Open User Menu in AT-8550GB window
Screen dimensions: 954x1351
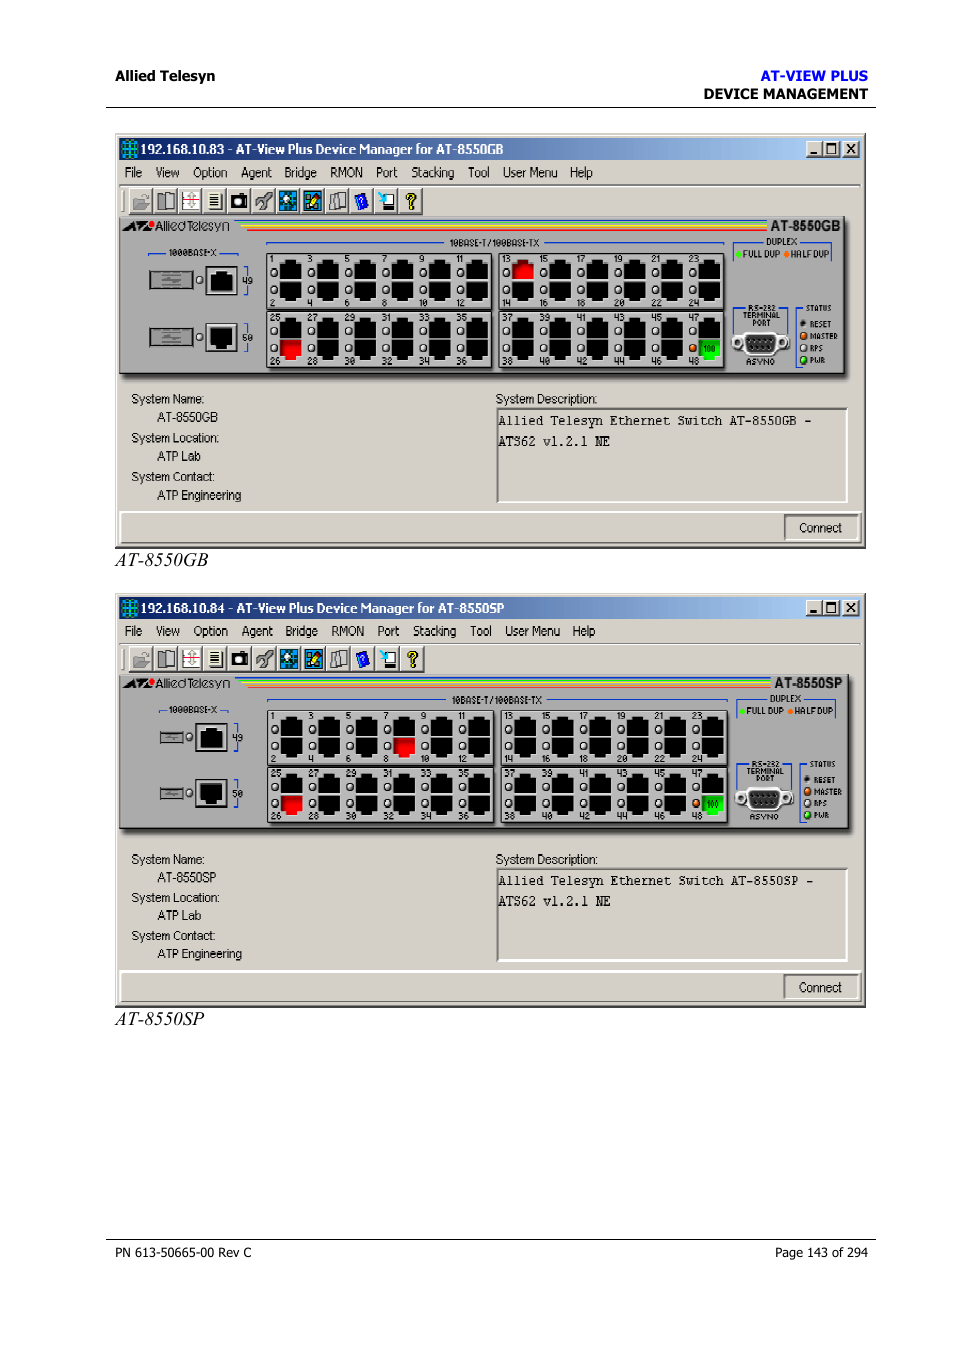point(530,173)
